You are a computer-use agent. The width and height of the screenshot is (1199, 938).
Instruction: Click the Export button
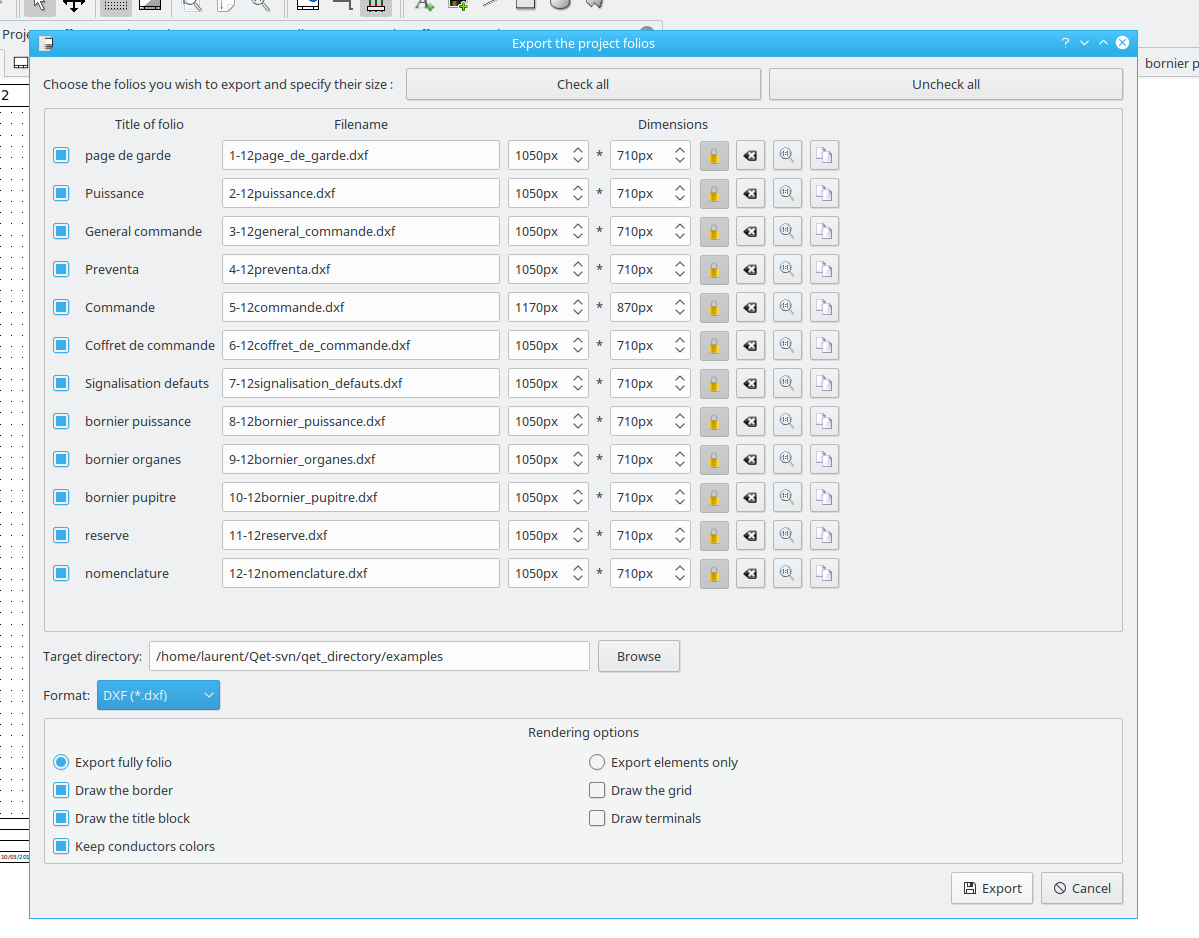(x=992, y=888)
